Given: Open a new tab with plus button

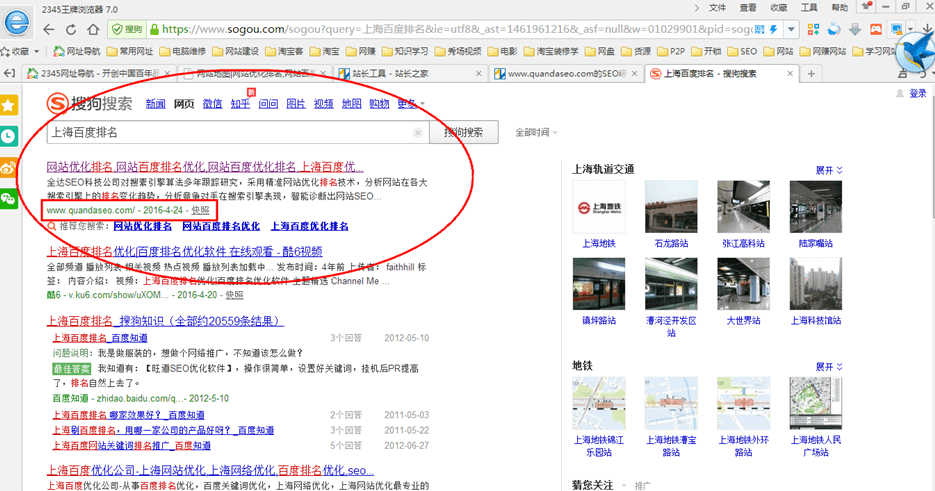Looking at the screenshot, I should click(x=811, y=73).
